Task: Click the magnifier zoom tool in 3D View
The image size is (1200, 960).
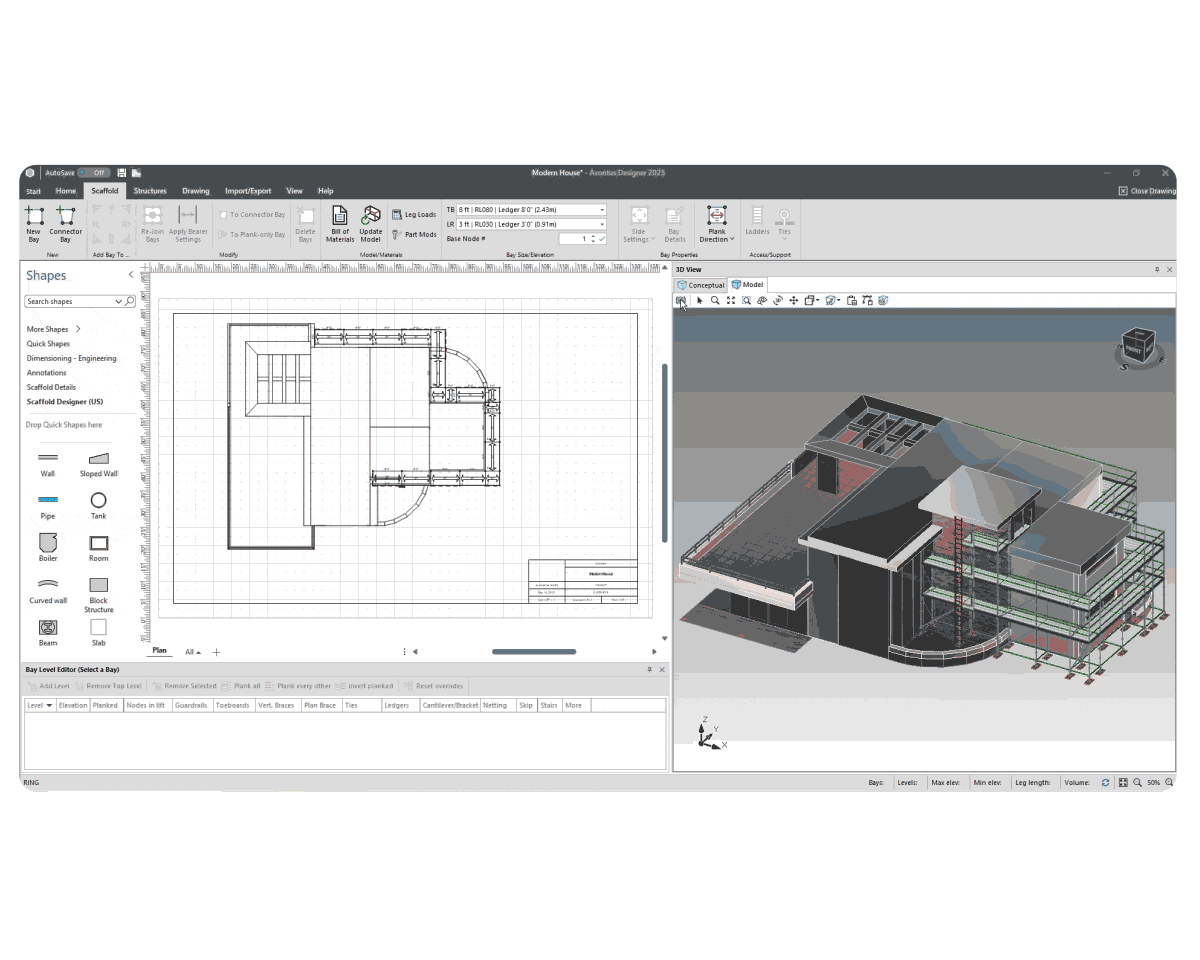Action: [715, 300]
